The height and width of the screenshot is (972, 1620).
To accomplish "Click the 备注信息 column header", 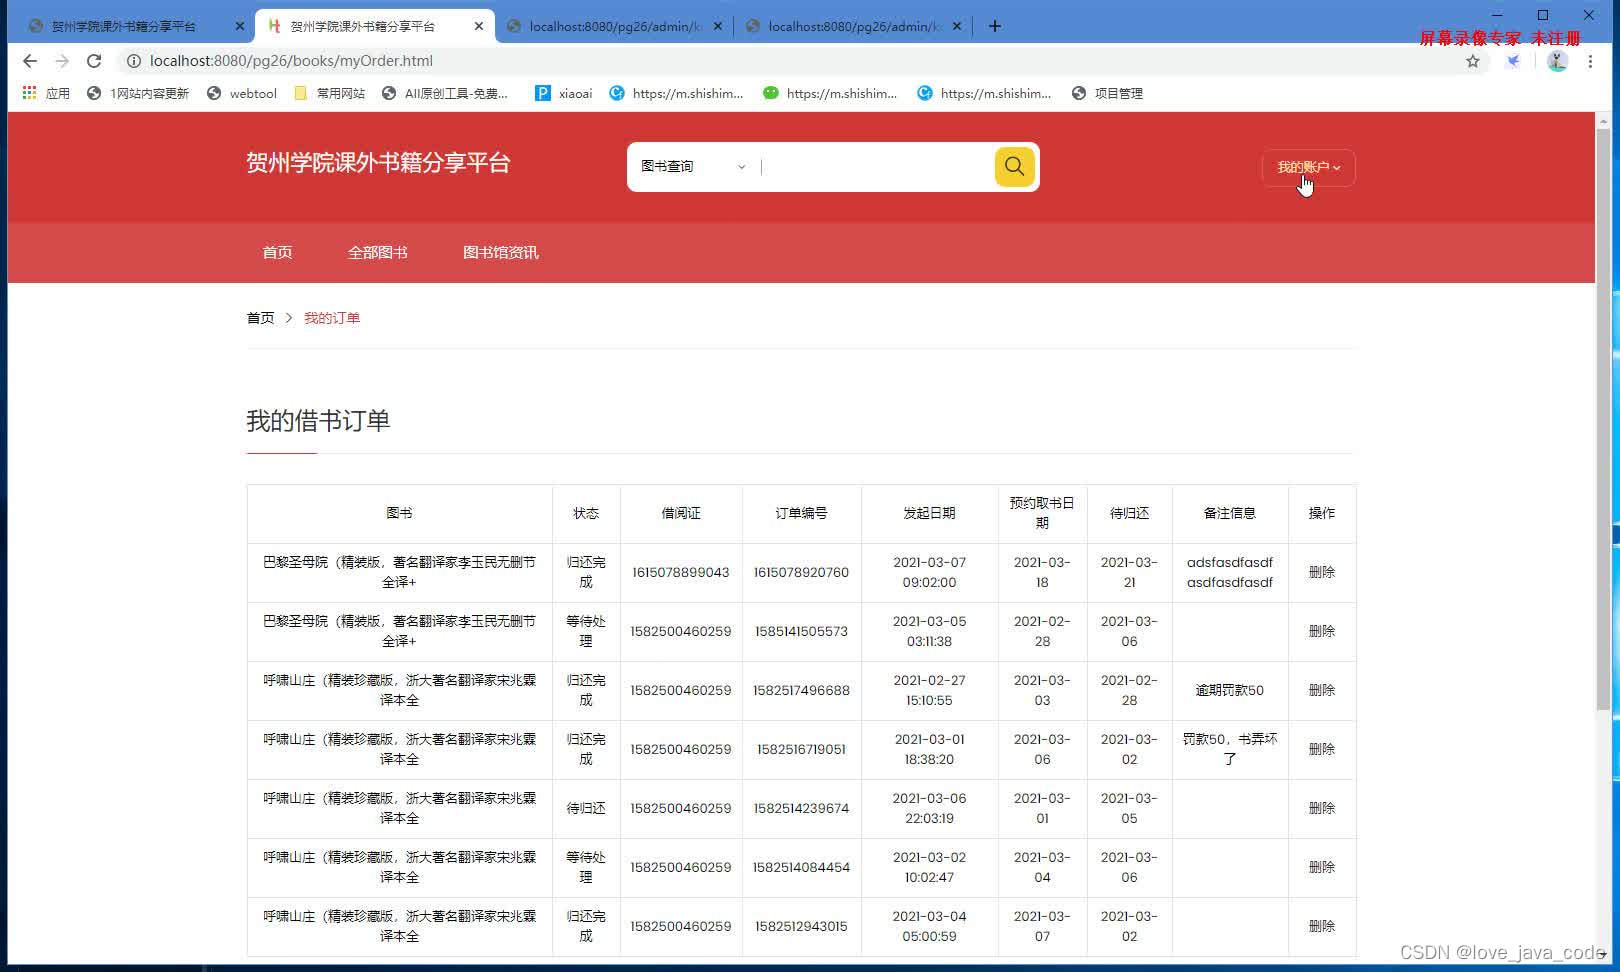I will point(1230,513).
